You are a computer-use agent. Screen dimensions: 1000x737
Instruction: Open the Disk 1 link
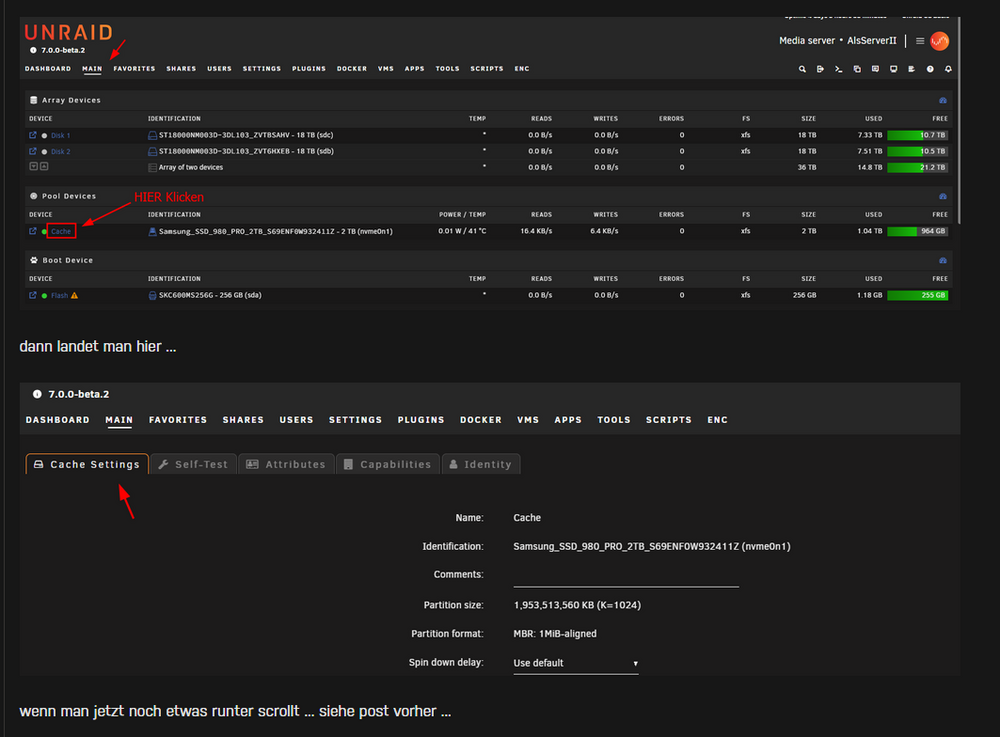click(61, 136)
